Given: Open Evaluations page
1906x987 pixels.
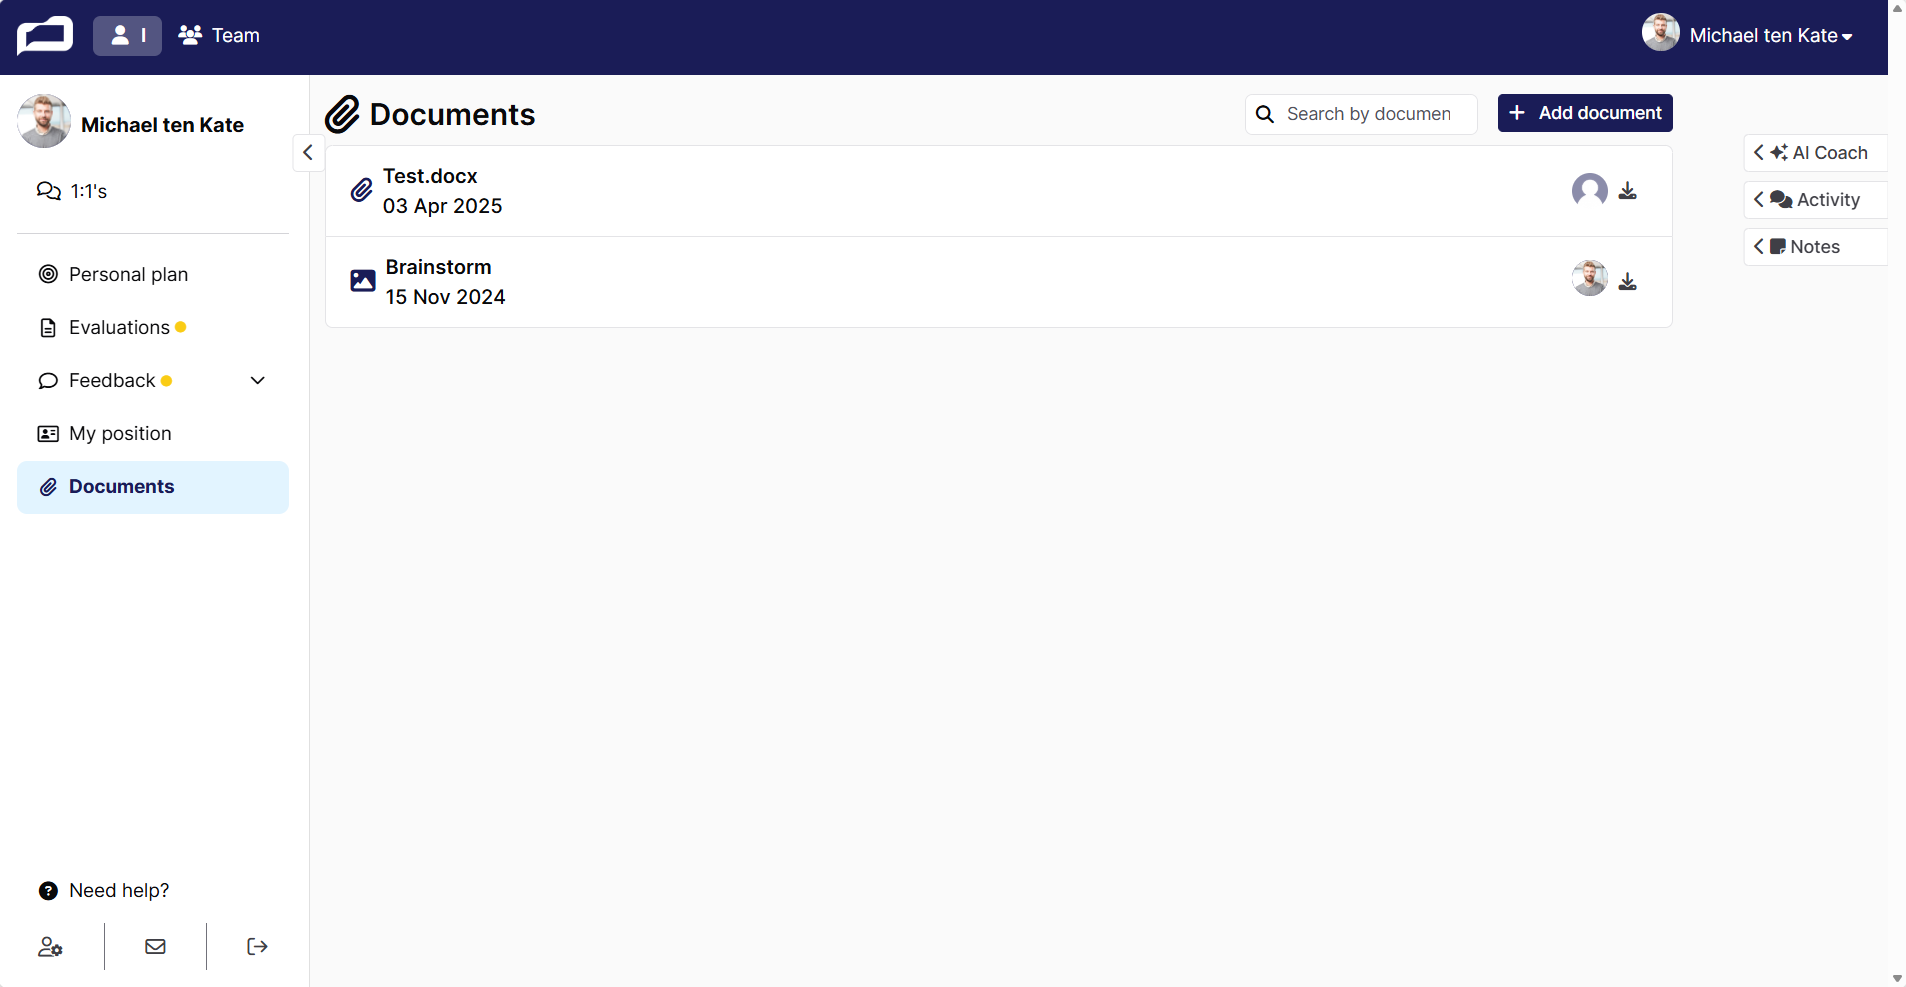Looking at the screenshot, I should click(x=153, y=327).
